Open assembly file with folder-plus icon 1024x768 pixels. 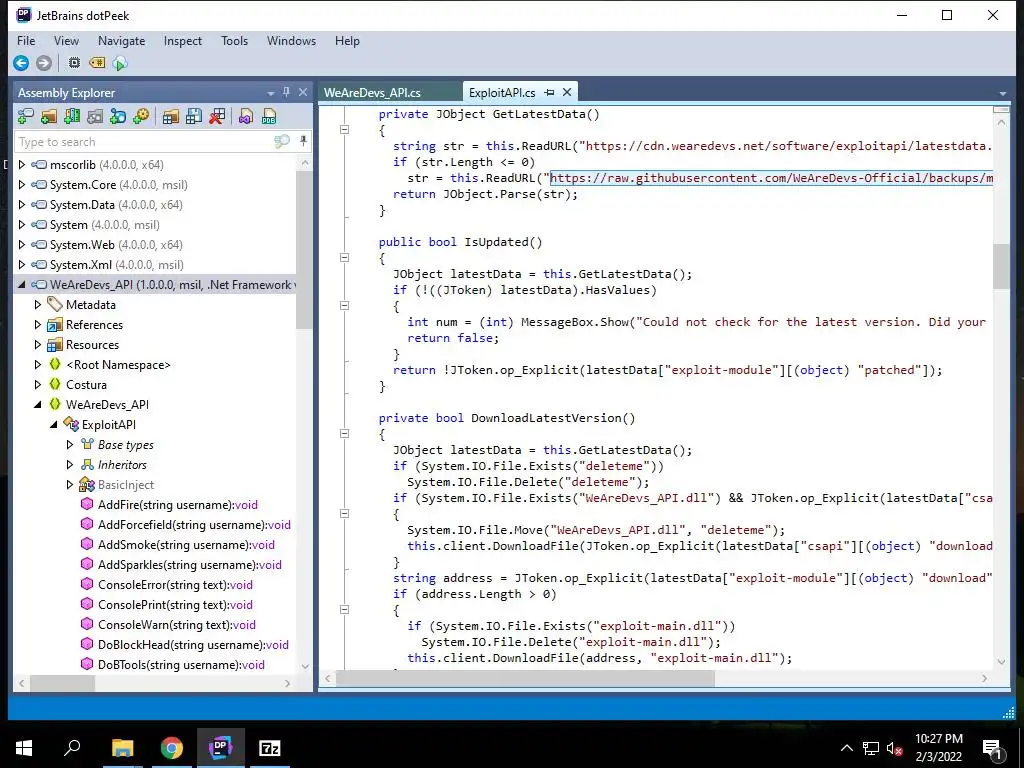pos(49,116)
